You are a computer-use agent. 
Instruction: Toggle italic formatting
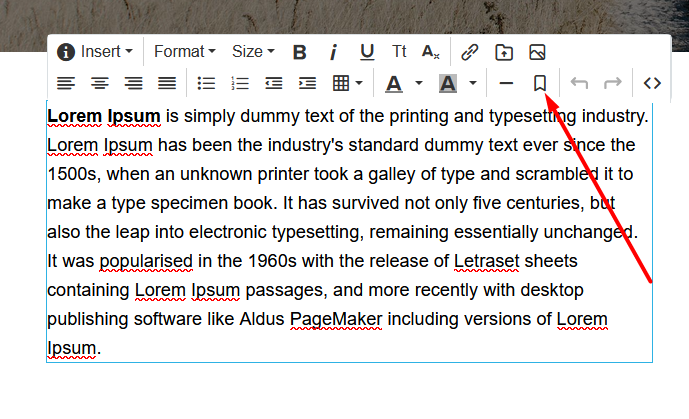pos(333,52)
